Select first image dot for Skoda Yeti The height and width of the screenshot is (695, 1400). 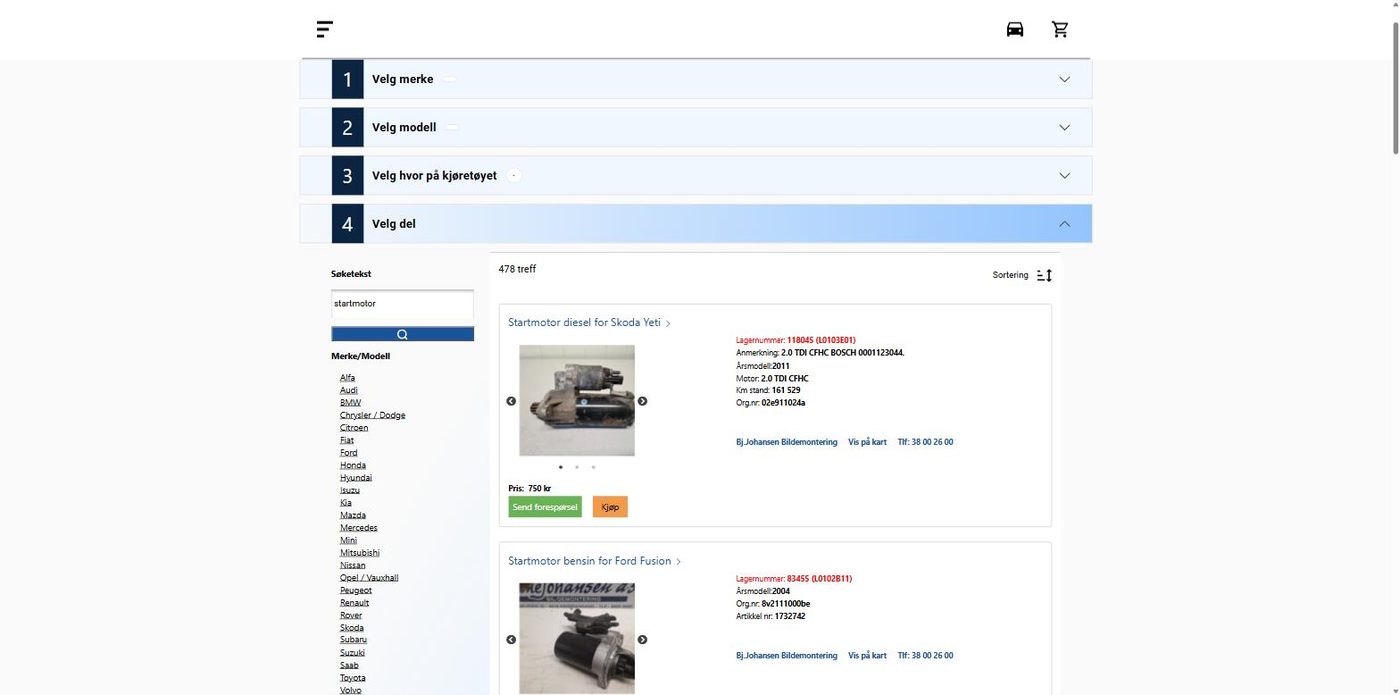pos(560,467)
